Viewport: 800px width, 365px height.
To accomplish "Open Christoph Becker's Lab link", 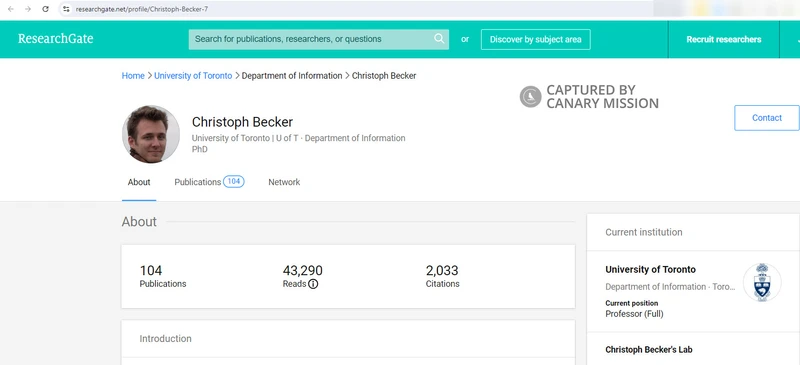I will click(648, 350).
